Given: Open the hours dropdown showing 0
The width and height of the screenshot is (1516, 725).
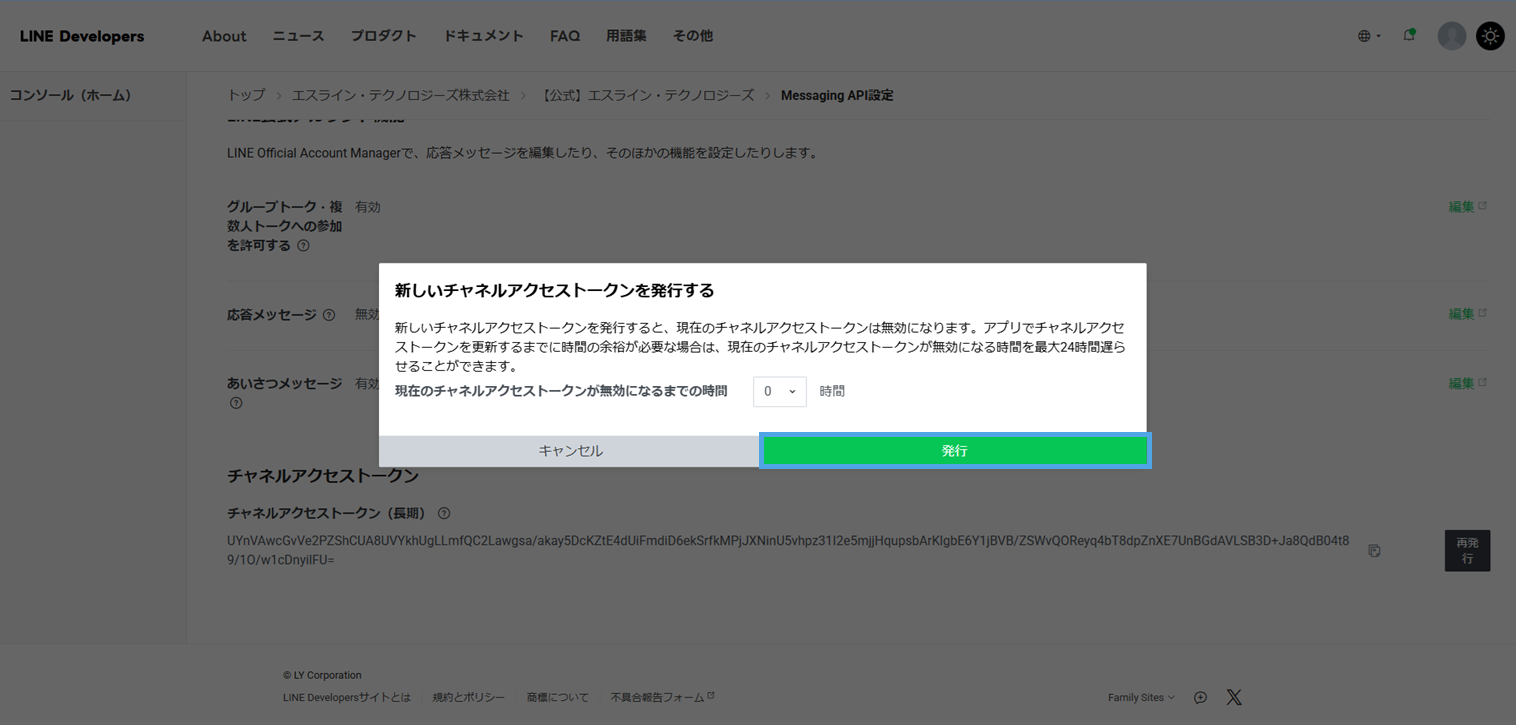Looking at the screenshot, I should pyautogui.click(x=779, y=391).
